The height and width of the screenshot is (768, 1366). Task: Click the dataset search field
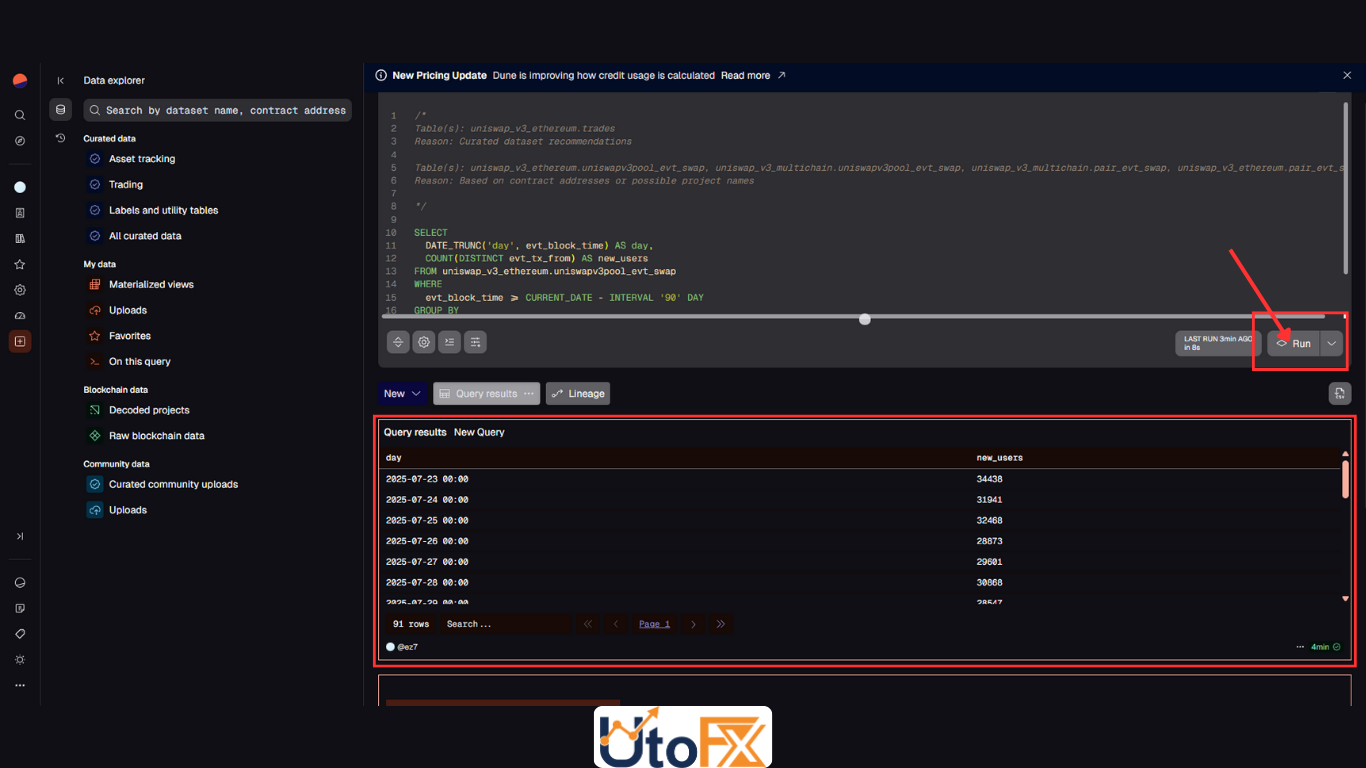click(x=216, y=110)
